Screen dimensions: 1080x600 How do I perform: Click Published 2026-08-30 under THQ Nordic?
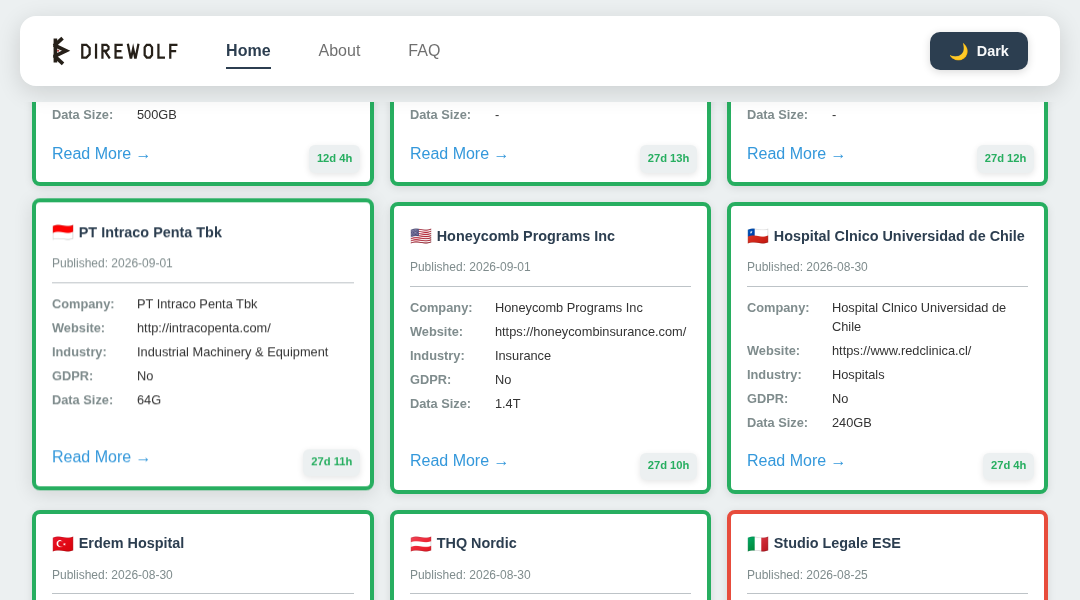pos(470,575)
